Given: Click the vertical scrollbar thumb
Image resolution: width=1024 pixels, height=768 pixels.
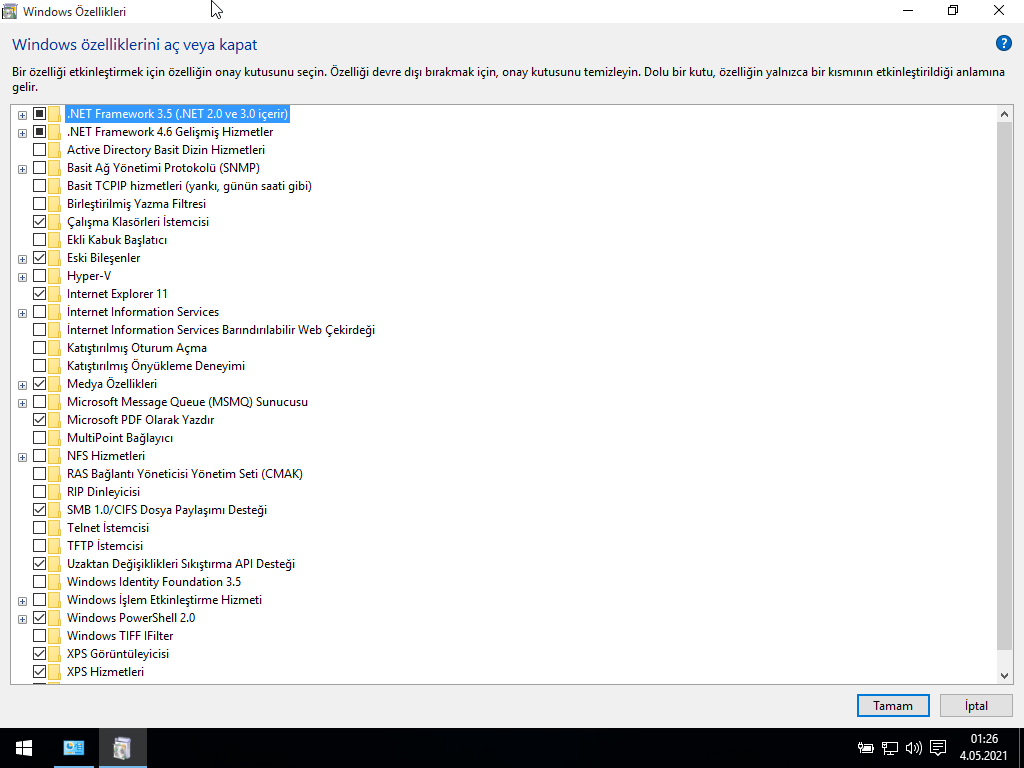Looking at the screenshot, I should [x=1004, y=385].
